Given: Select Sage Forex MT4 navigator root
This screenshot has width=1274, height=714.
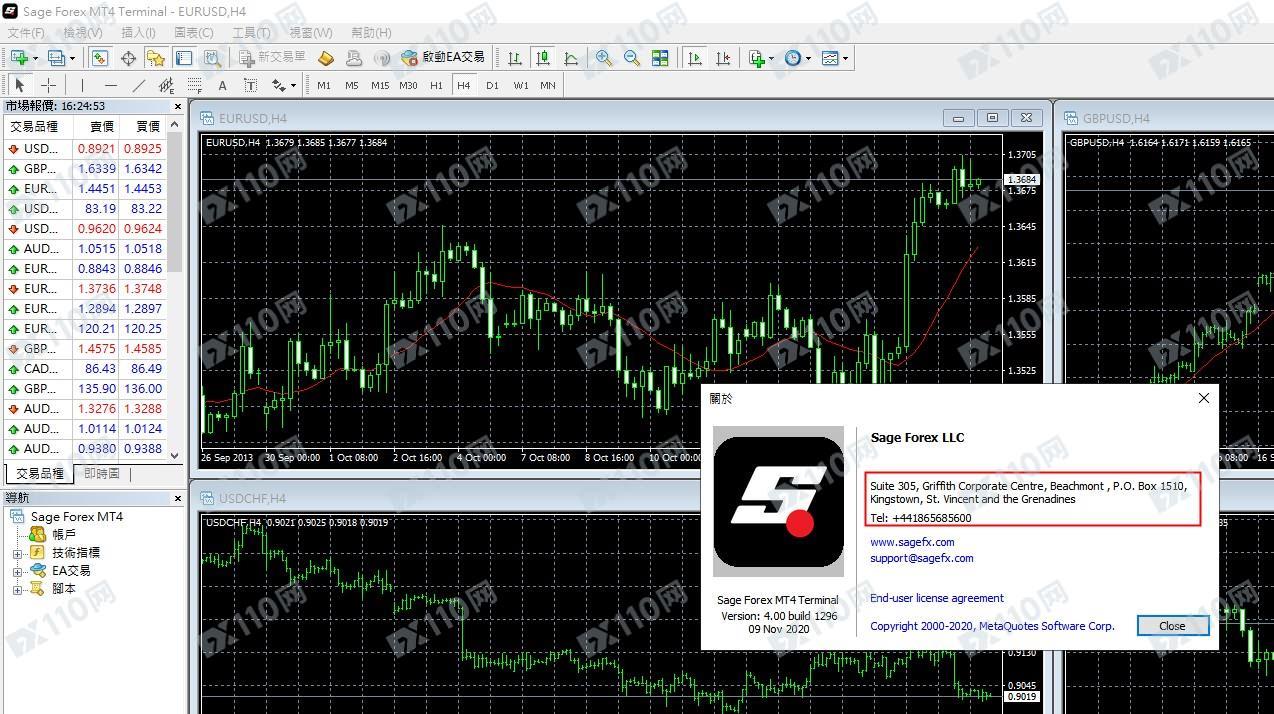Looking at the screenshot, I should click(x=77, y=517).
